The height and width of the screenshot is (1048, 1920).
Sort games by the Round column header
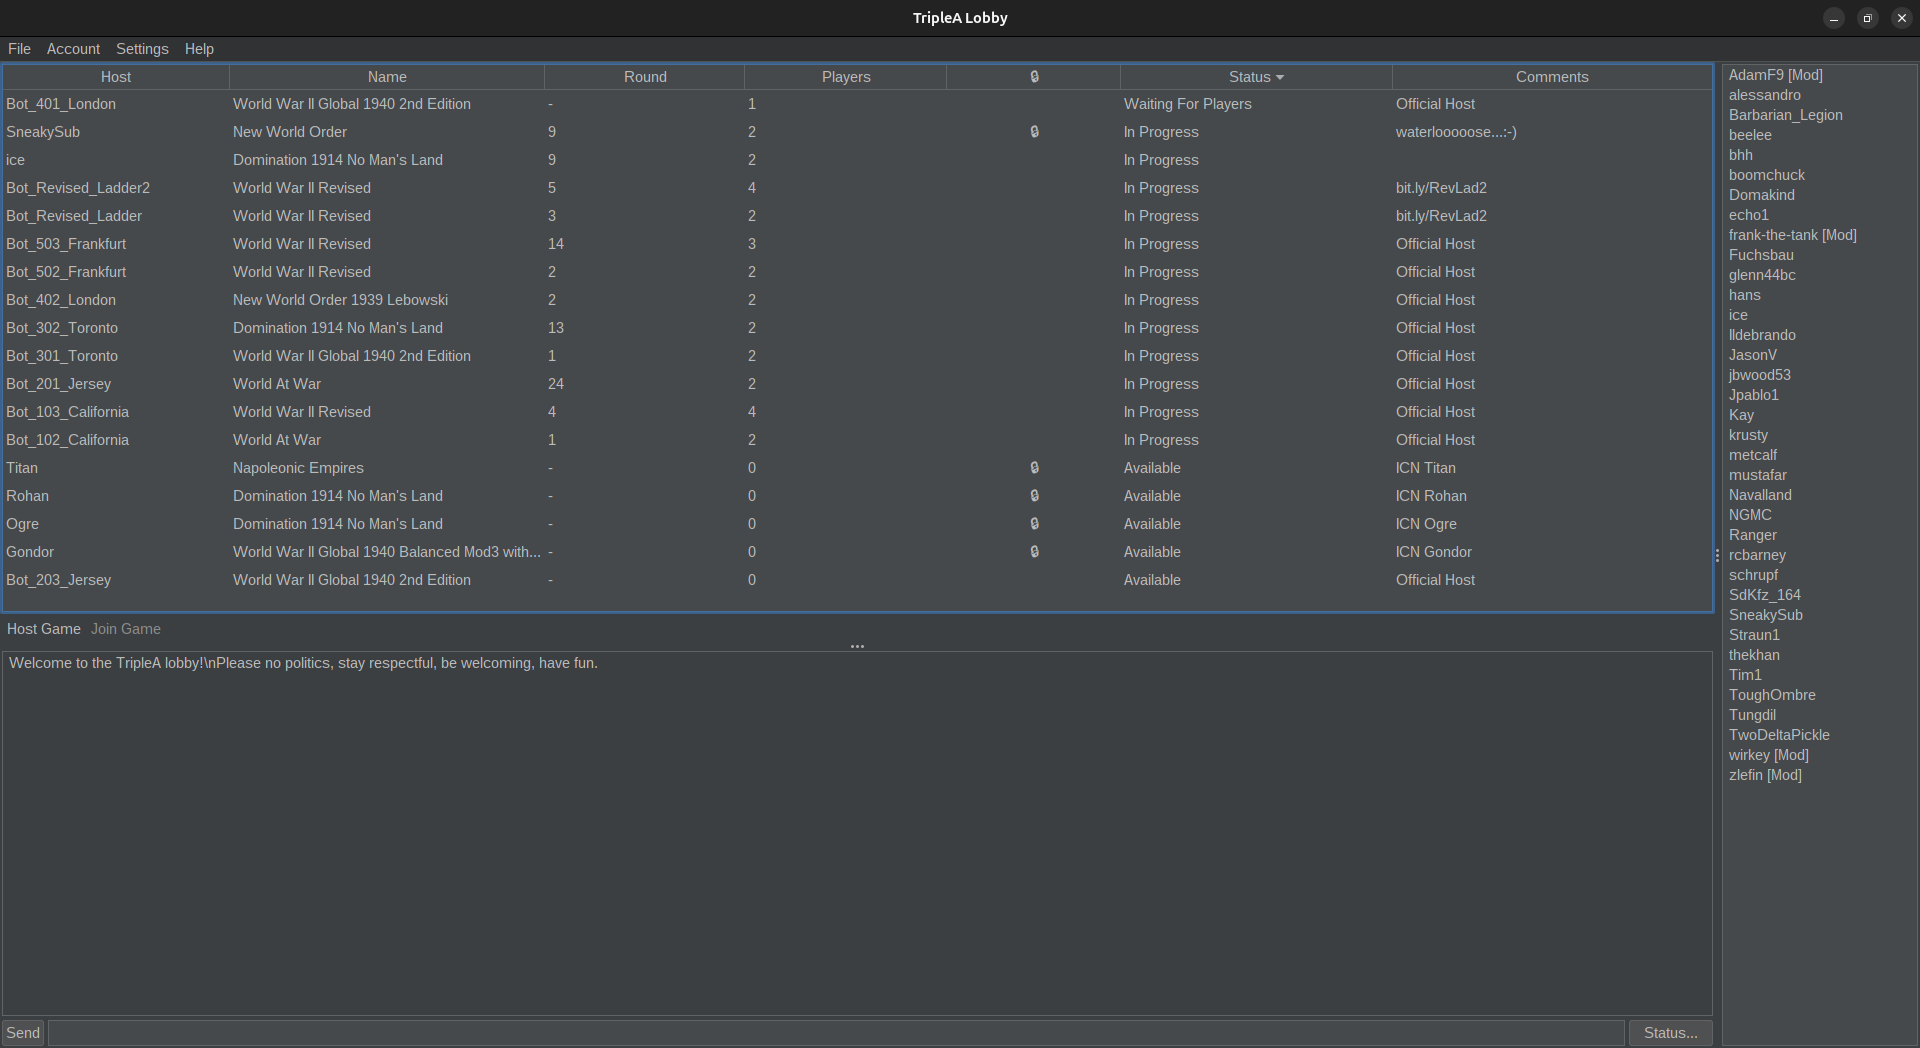[645, 77]
